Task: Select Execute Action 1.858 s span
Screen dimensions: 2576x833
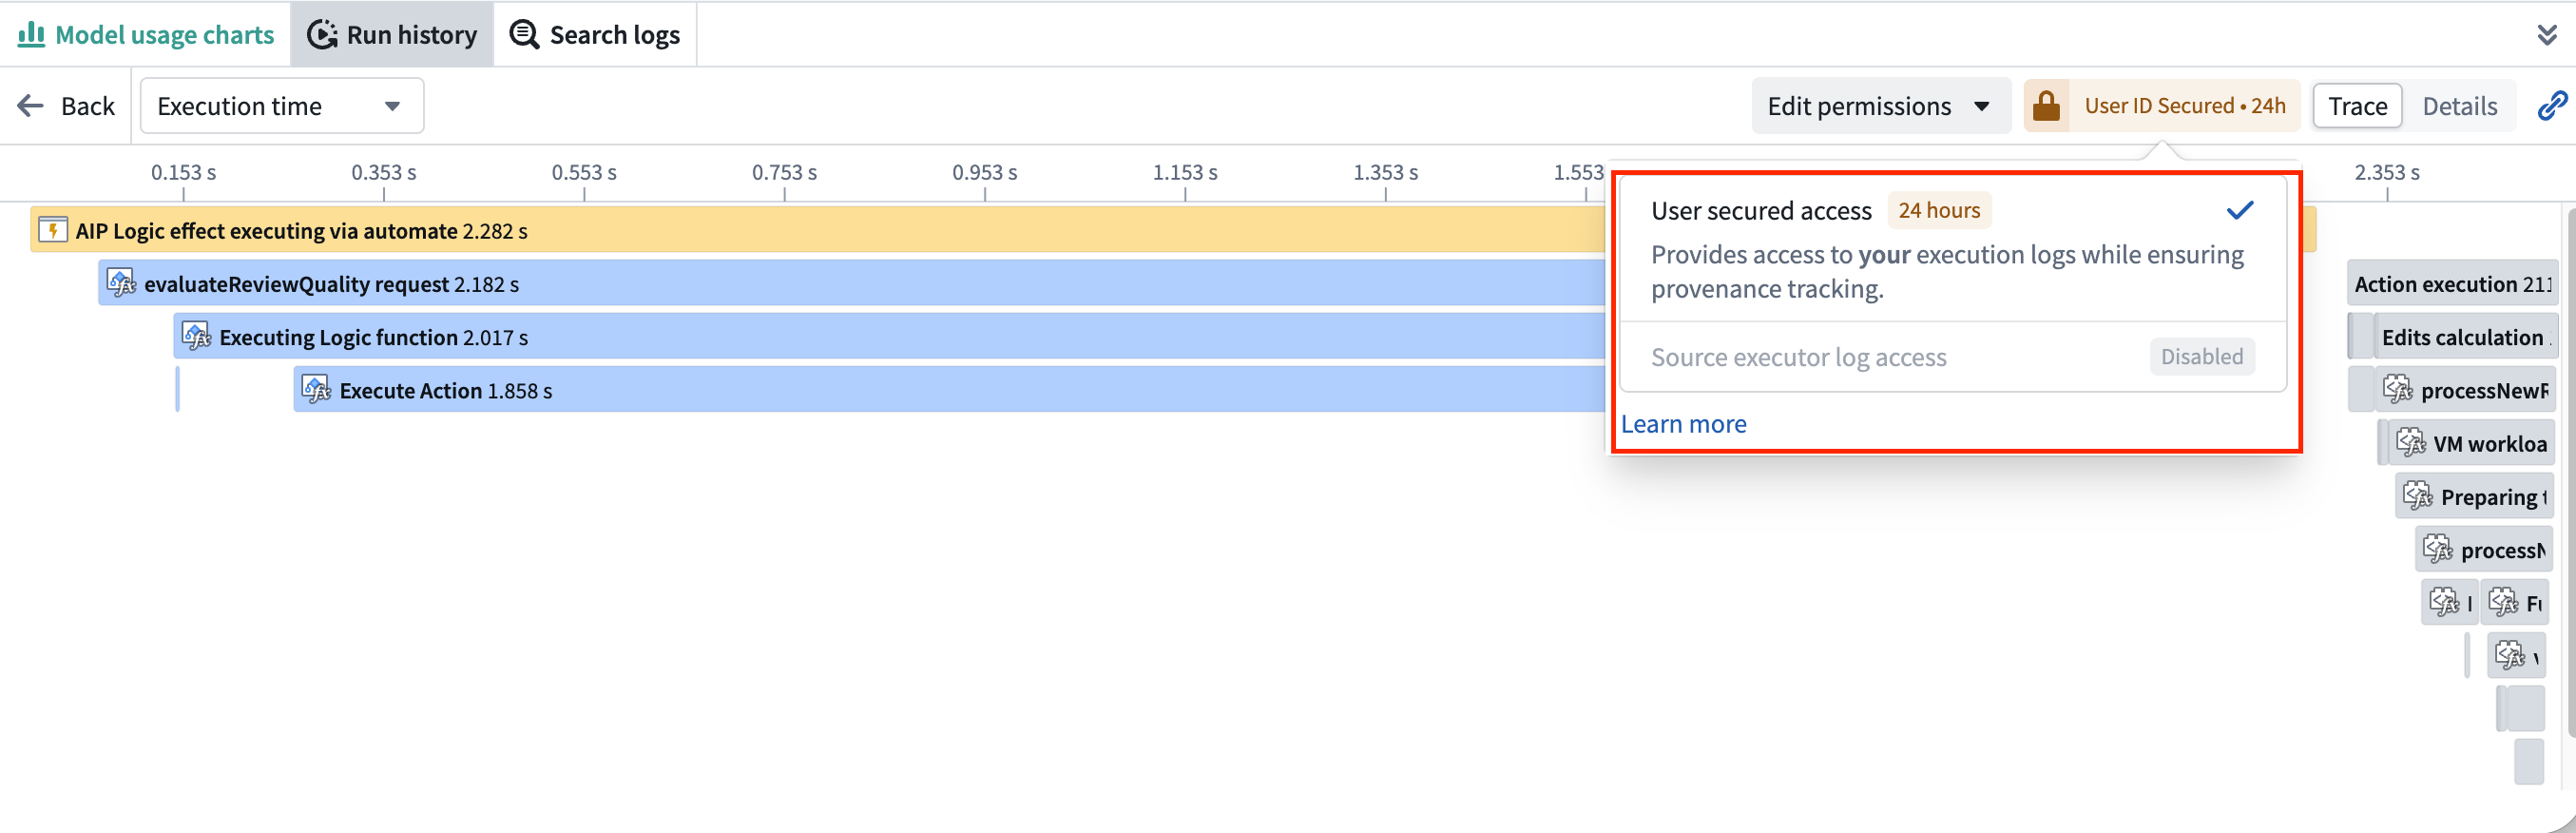Action: 949,390
